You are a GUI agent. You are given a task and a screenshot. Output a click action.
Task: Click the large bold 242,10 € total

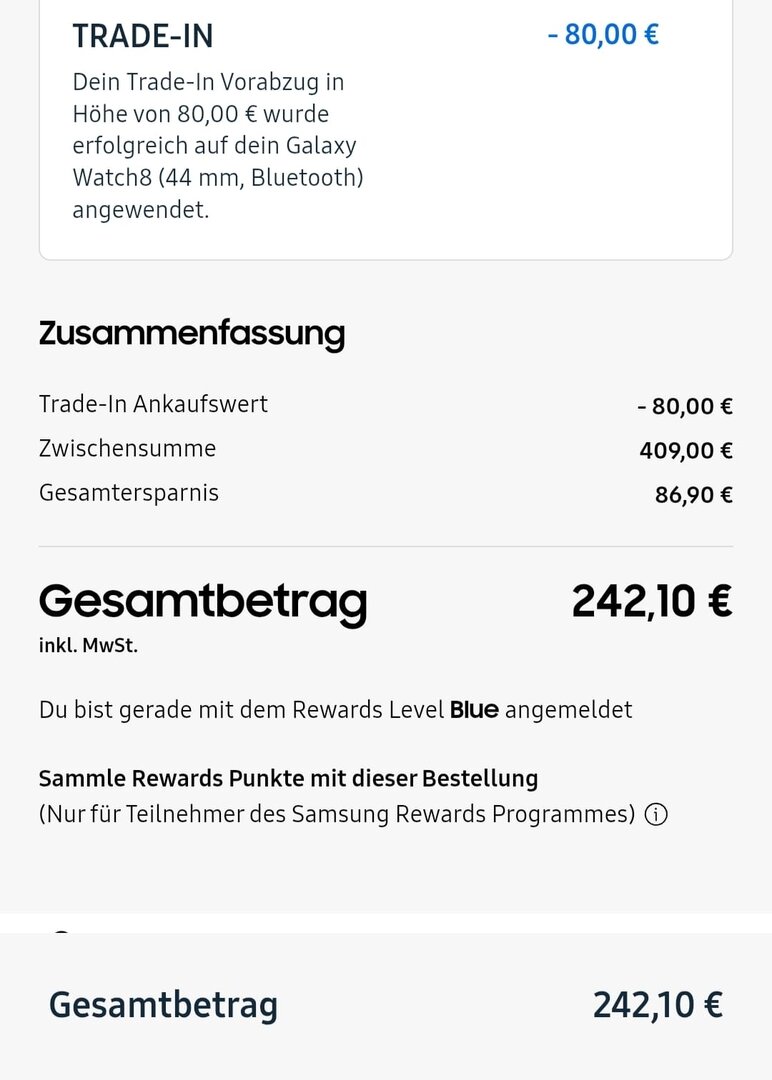click(x=652, y=601)
